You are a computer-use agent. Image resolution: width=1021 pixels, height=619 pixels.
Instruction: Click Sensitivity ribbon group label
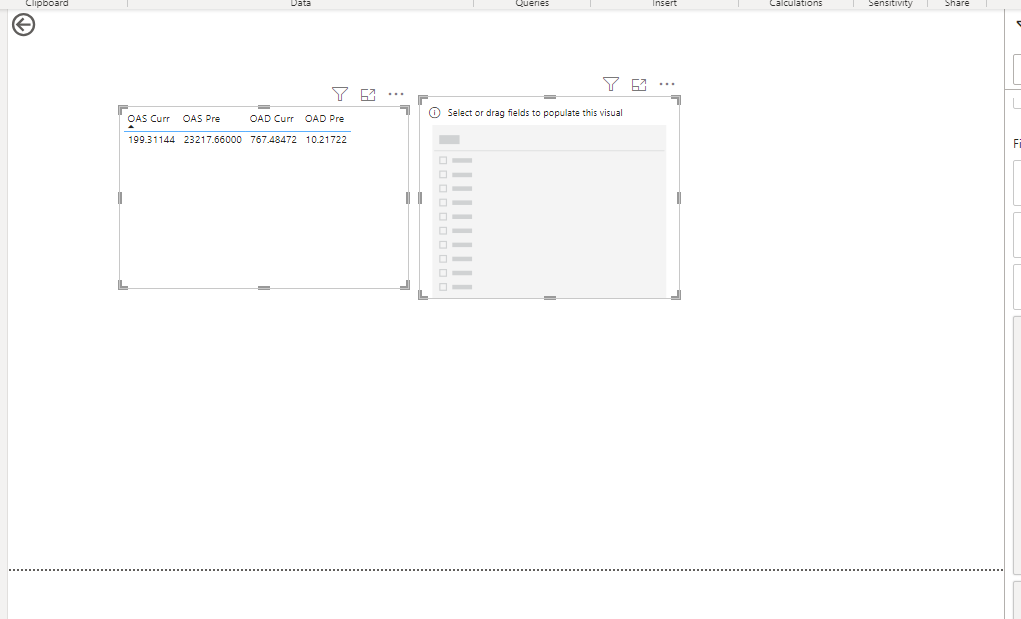[x=890, y=3]
